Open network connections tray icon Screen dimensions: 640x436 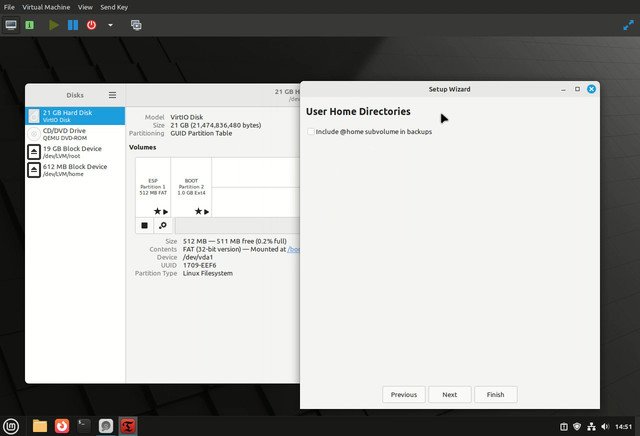pos(591,427)
